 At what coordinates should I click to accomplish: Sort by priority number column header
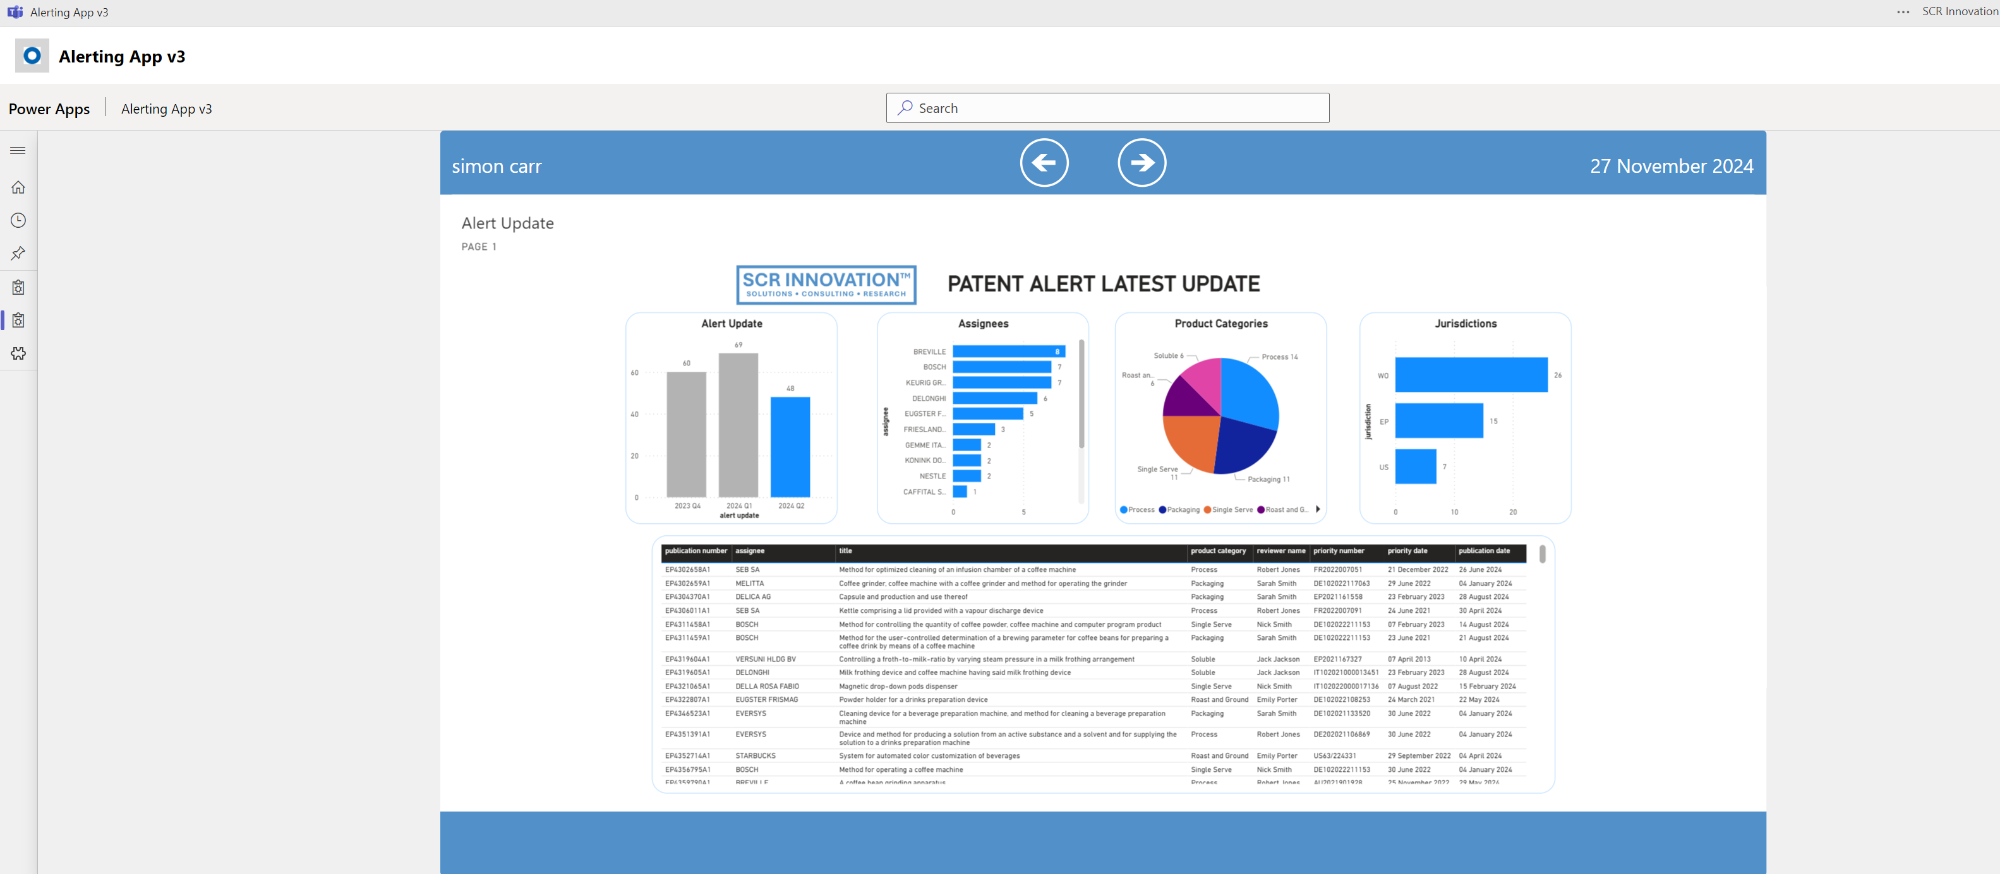click(x=1339, y=551)
